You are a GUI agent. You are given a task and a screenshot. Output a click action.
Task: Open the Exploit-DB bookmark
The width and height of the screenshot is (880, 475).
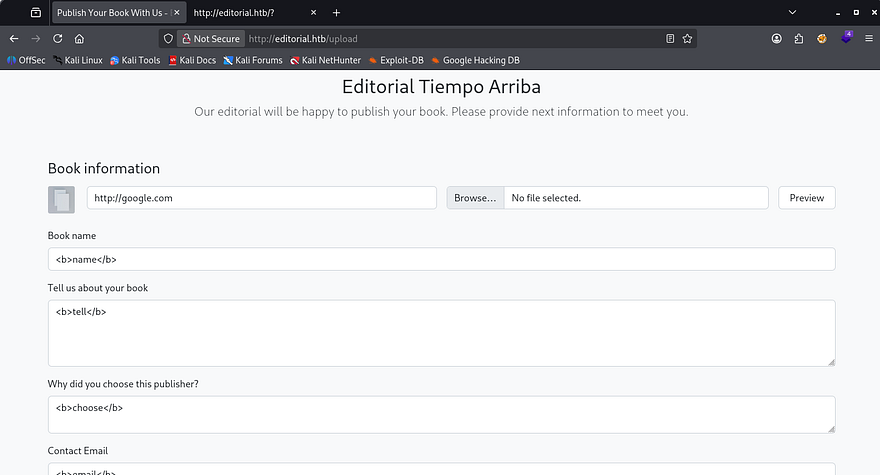(395, 60)
